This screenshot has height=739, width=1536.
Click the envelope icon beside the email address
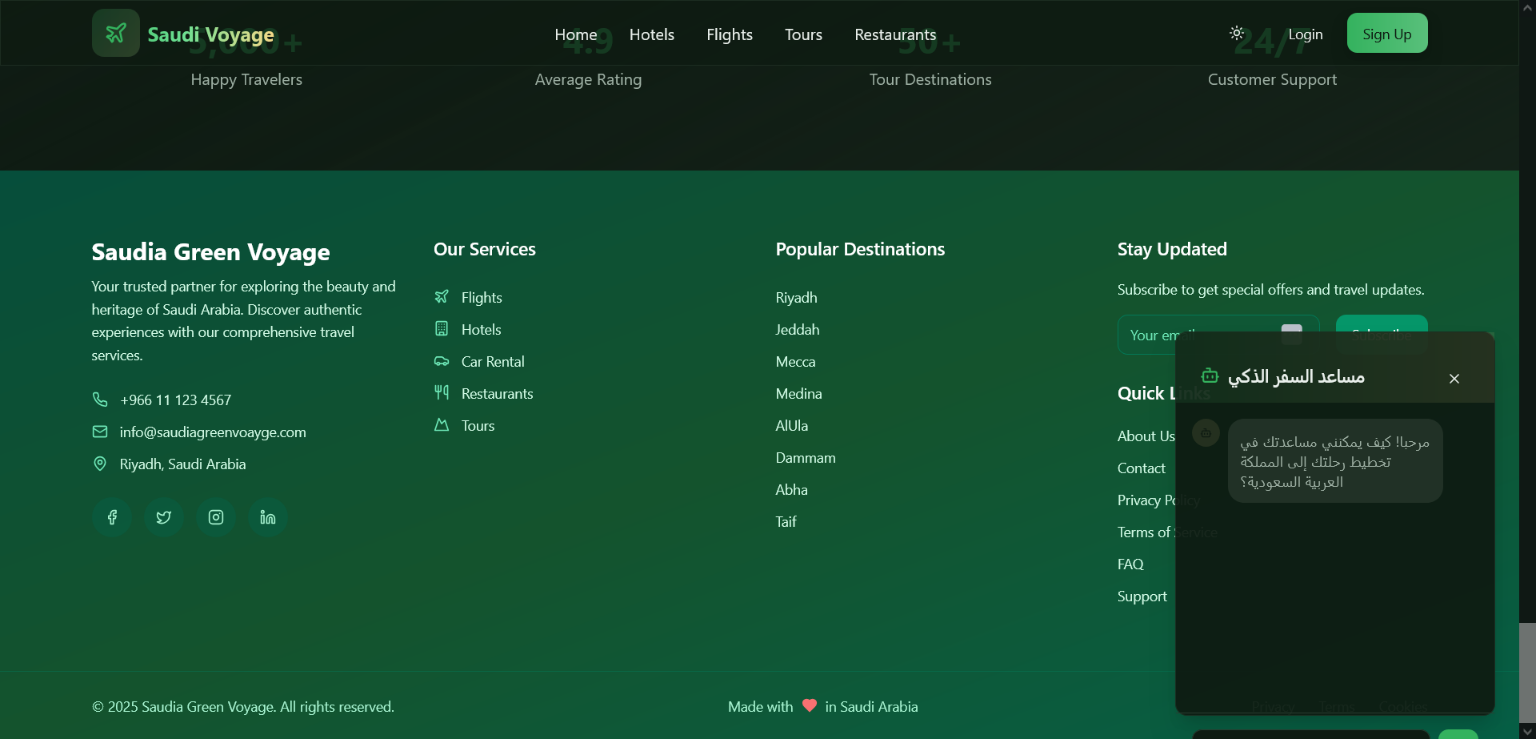coord(100,432)
